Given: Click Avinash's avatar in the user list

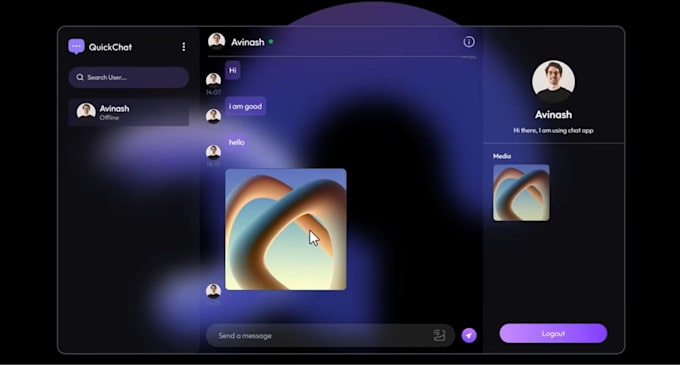Looking at the screenshot, I should coord(86,111).
